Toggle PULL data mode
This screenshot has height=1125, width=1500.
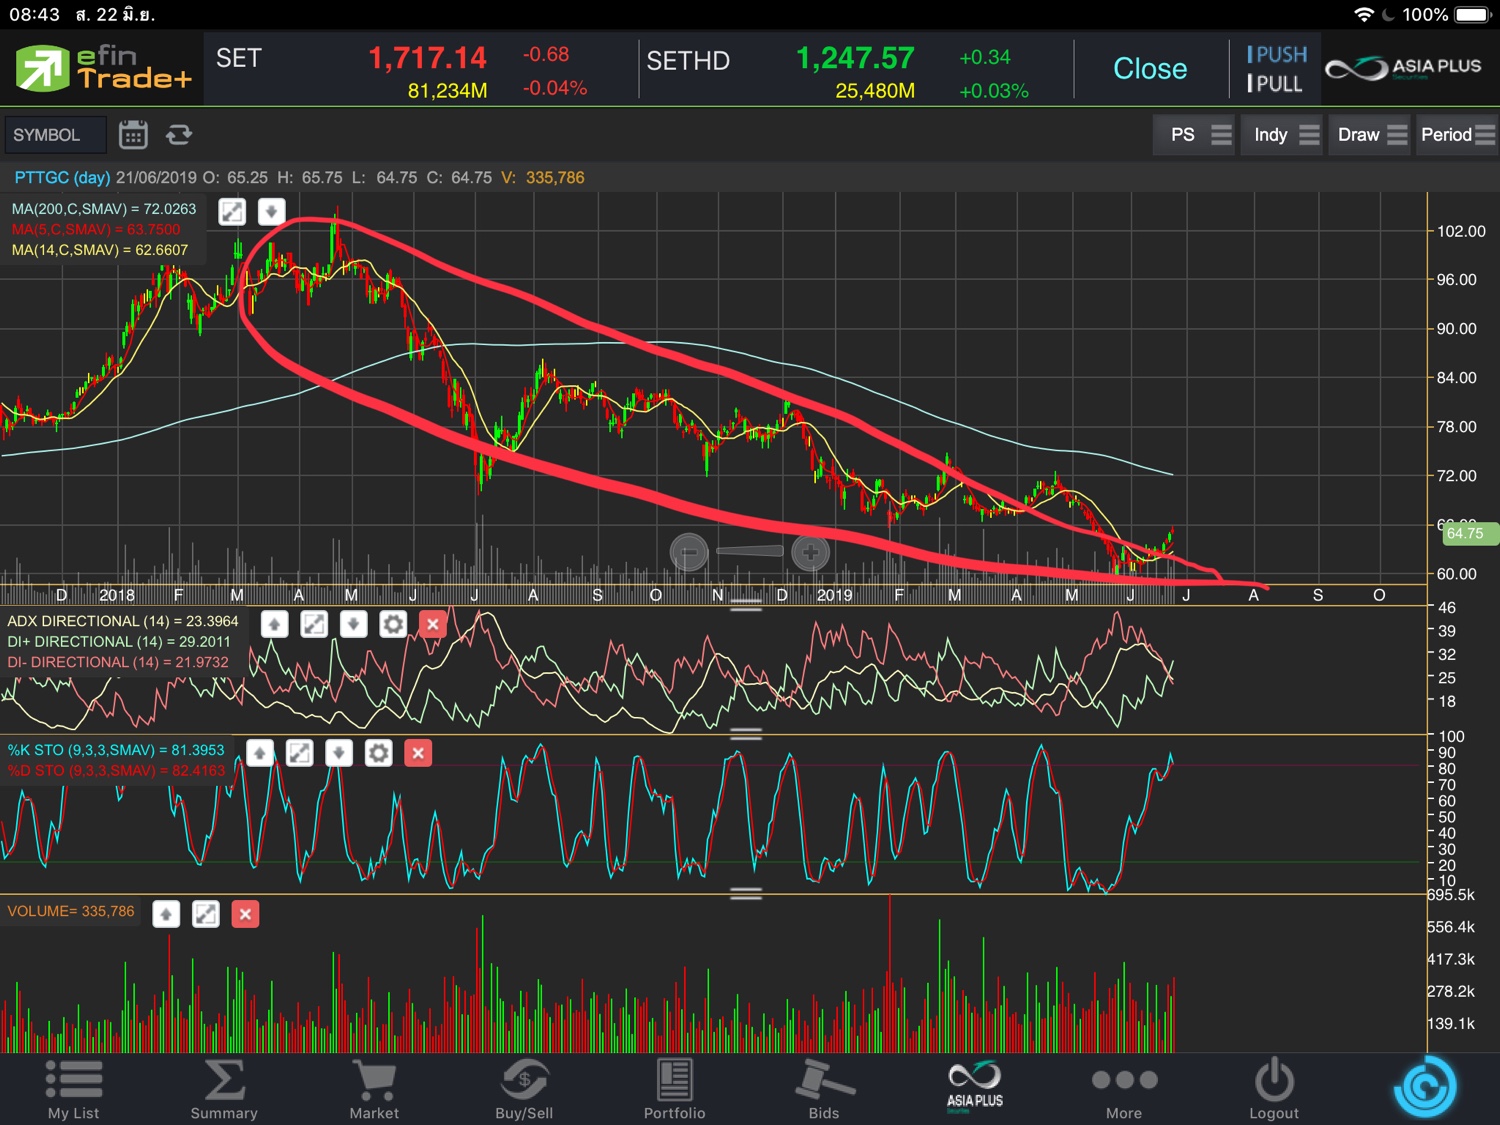(1274, 84)
